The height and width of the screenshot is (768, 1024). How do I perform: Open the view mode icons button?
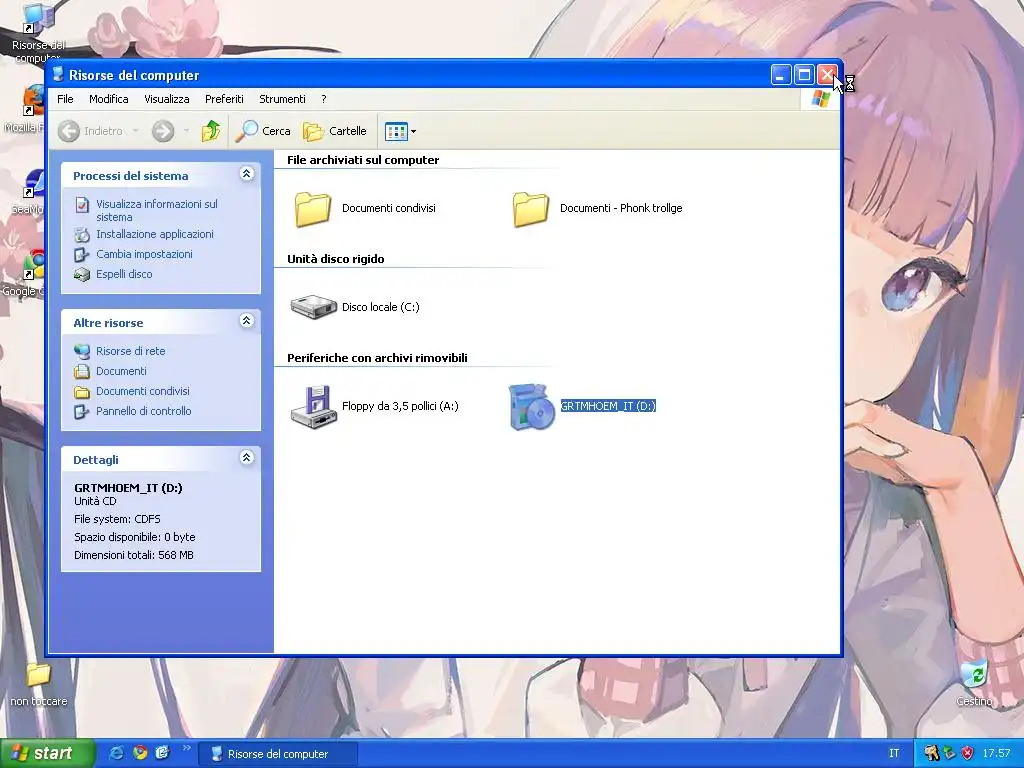pyautogui.click(x=396, y=131)
